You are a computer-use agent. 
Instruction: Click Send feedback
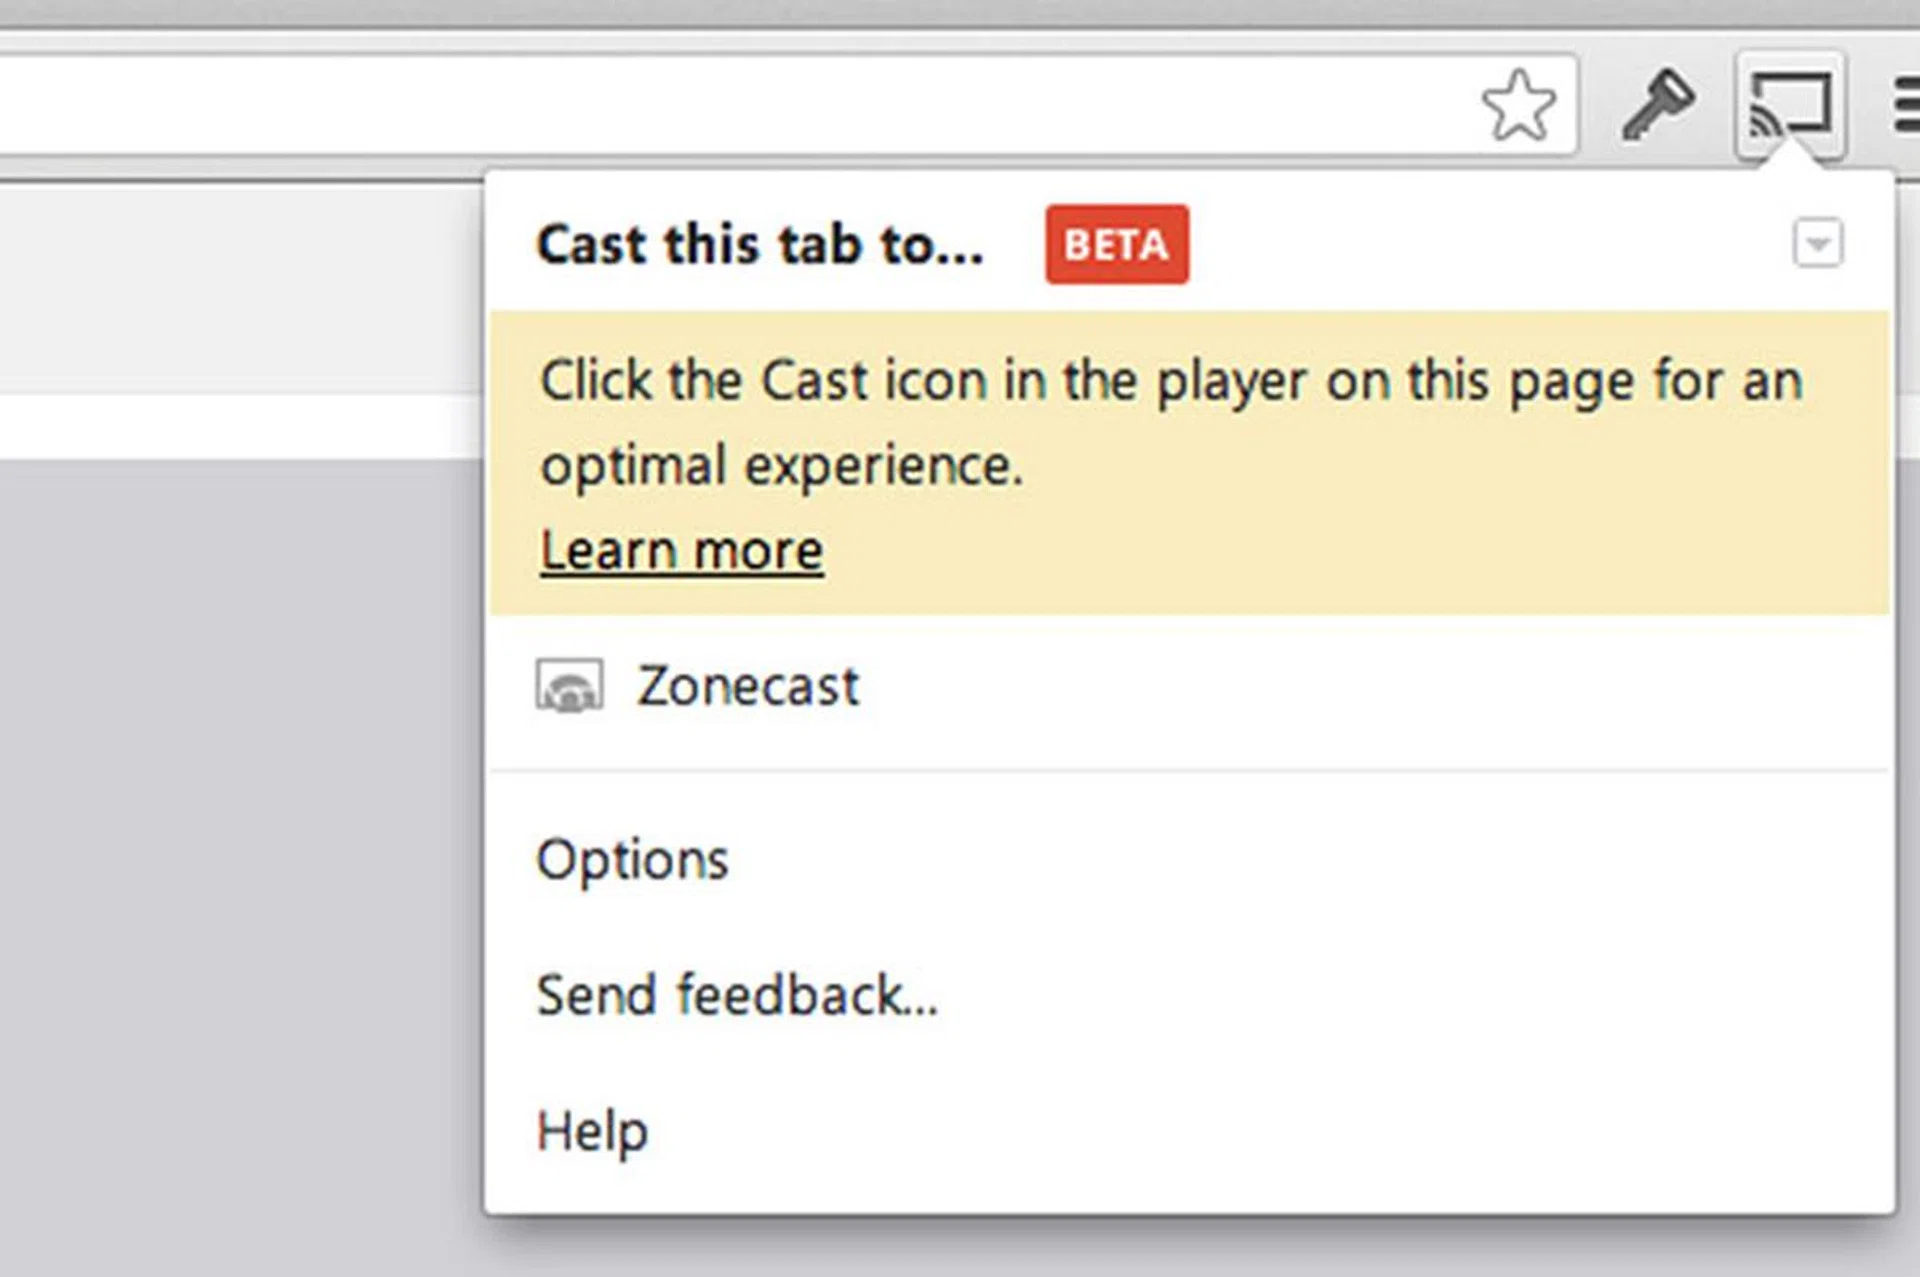click(x=737, y=994)
